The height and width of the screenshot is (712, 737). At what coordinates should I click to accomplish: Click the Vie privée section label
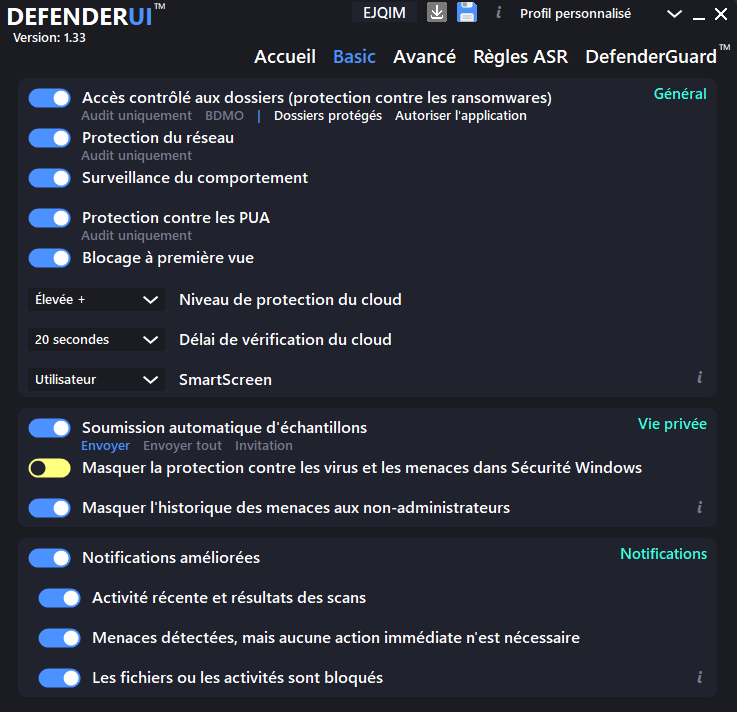tap(672, 424)
